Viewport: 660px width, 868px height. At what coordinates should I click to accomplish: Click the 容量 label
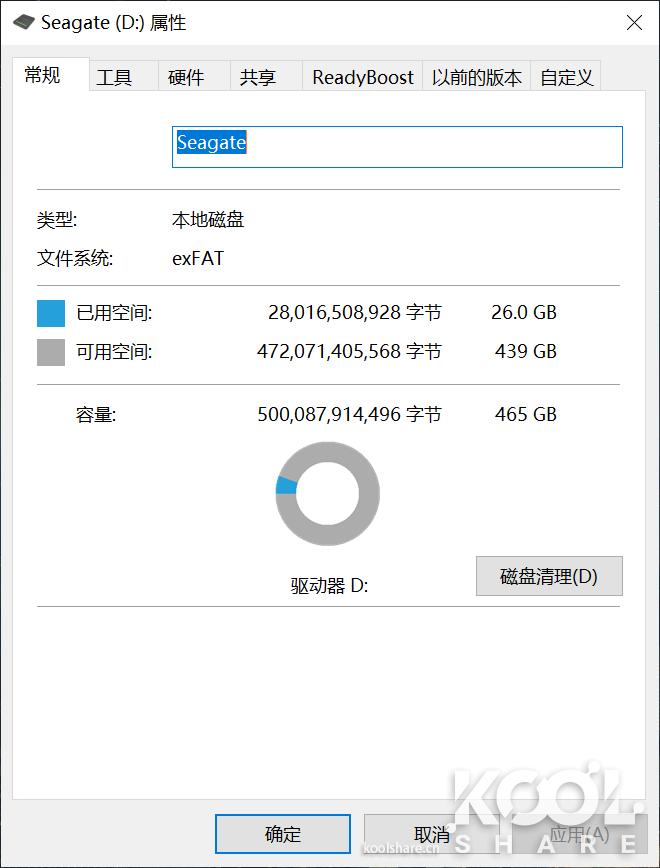(96, 415)
